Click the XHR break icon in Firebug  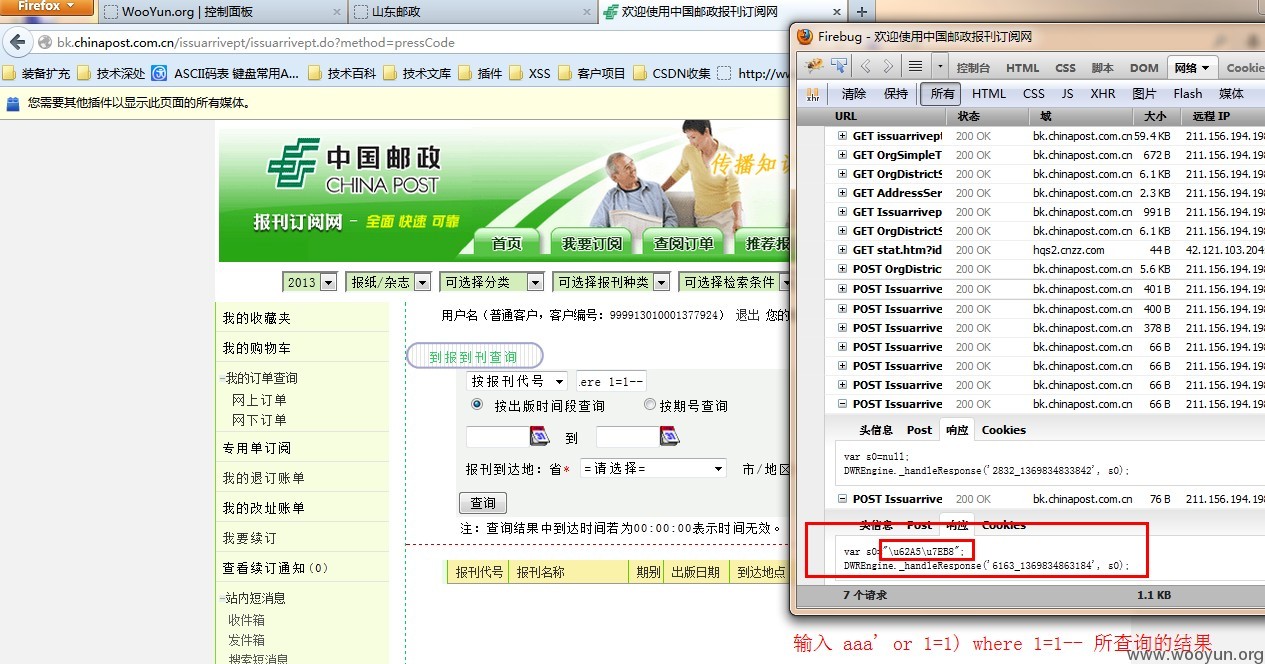click(814, 93)
